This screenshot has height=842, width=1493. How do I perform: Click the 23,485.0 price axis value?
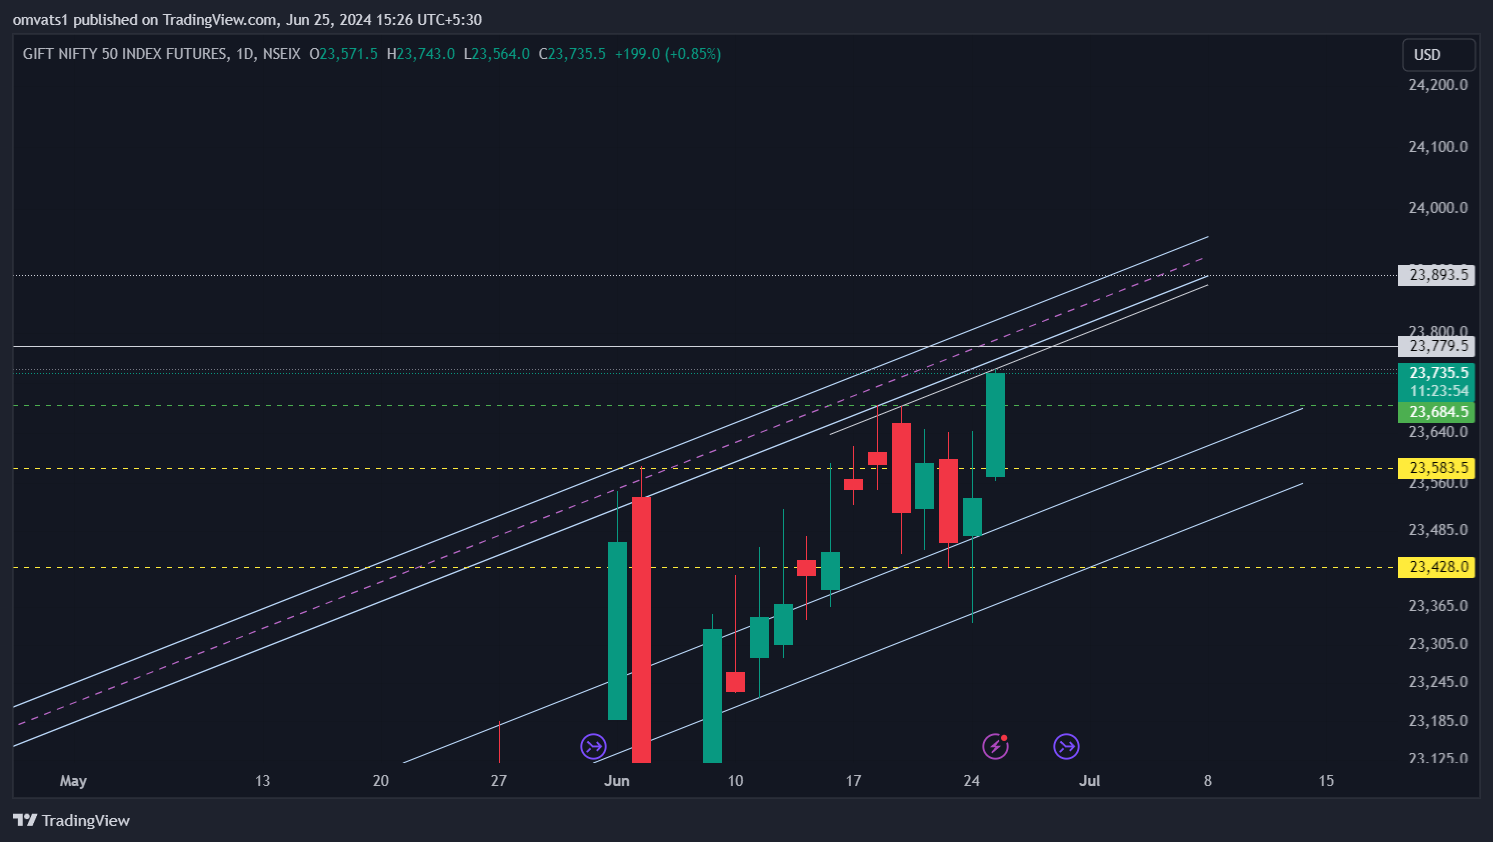[1438, 530]
